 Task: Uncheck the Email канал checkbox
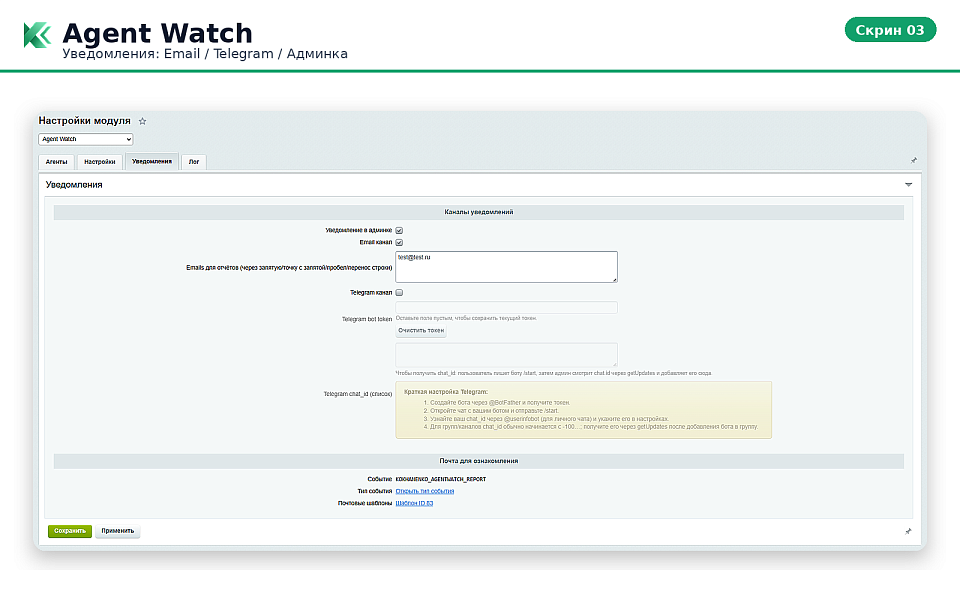pyautogui.click(x=399, y=242)
